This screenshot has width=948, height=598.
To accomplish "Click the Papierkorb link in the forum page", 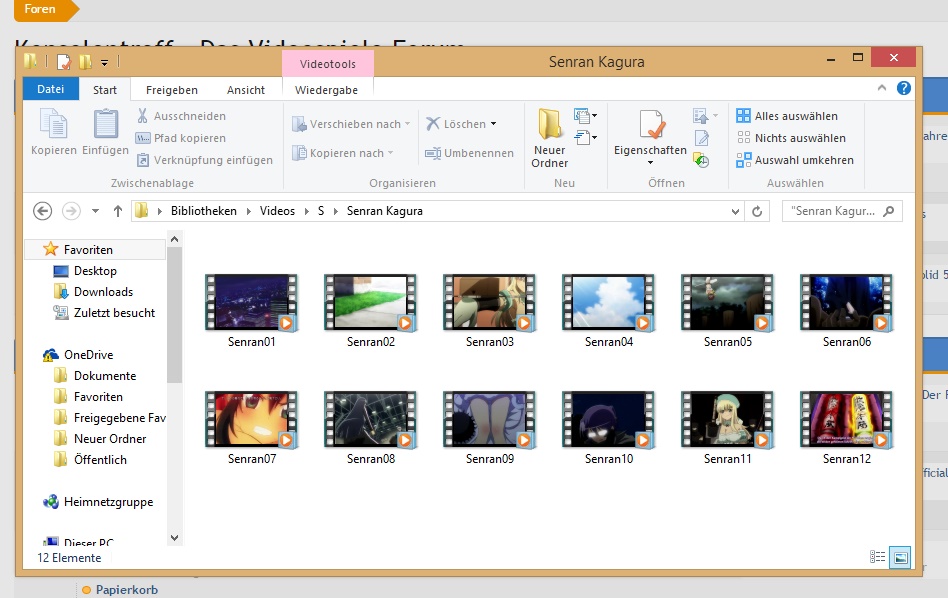I will pos(127,590).
